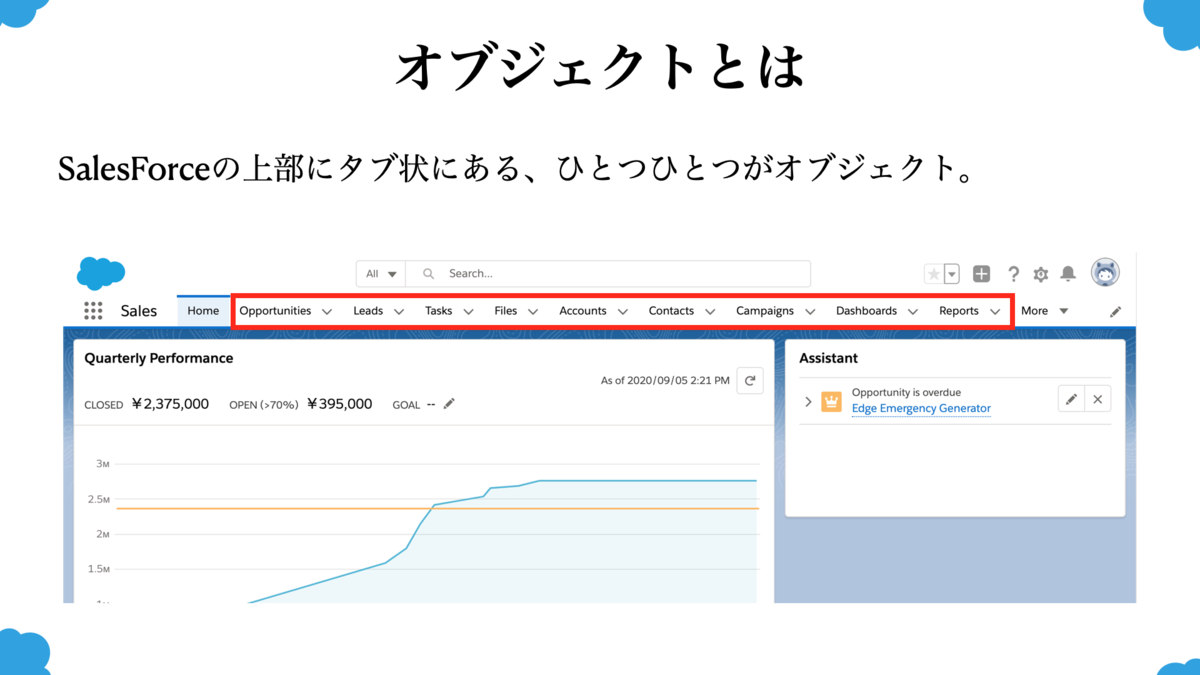Viewport: 1200px width, 675px height.
Task: Open the More tabs menu
Action: point(1045,311)
